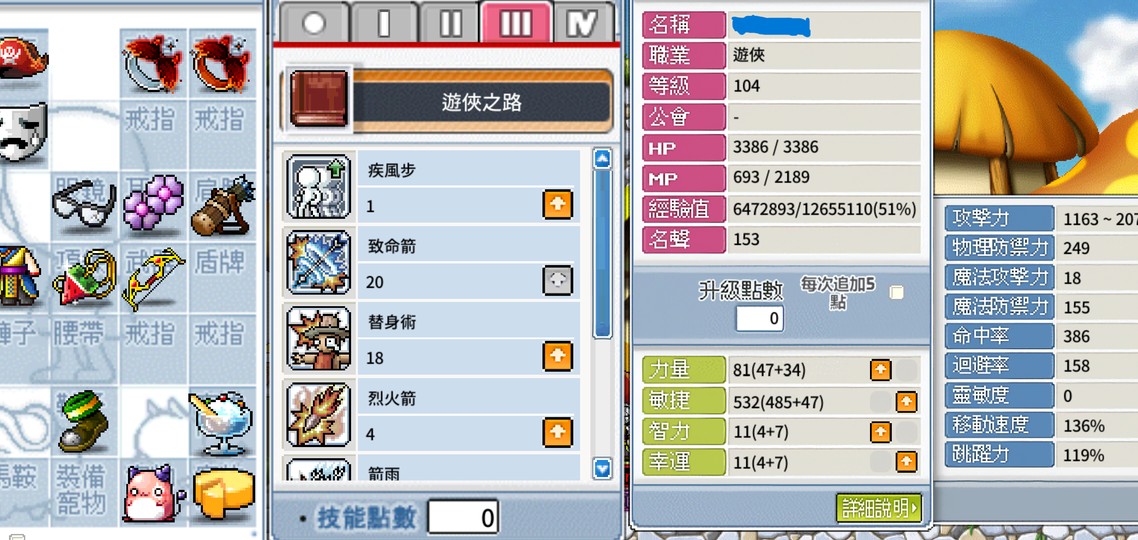Add a point to 幸運 stat

tap(906, 462)
